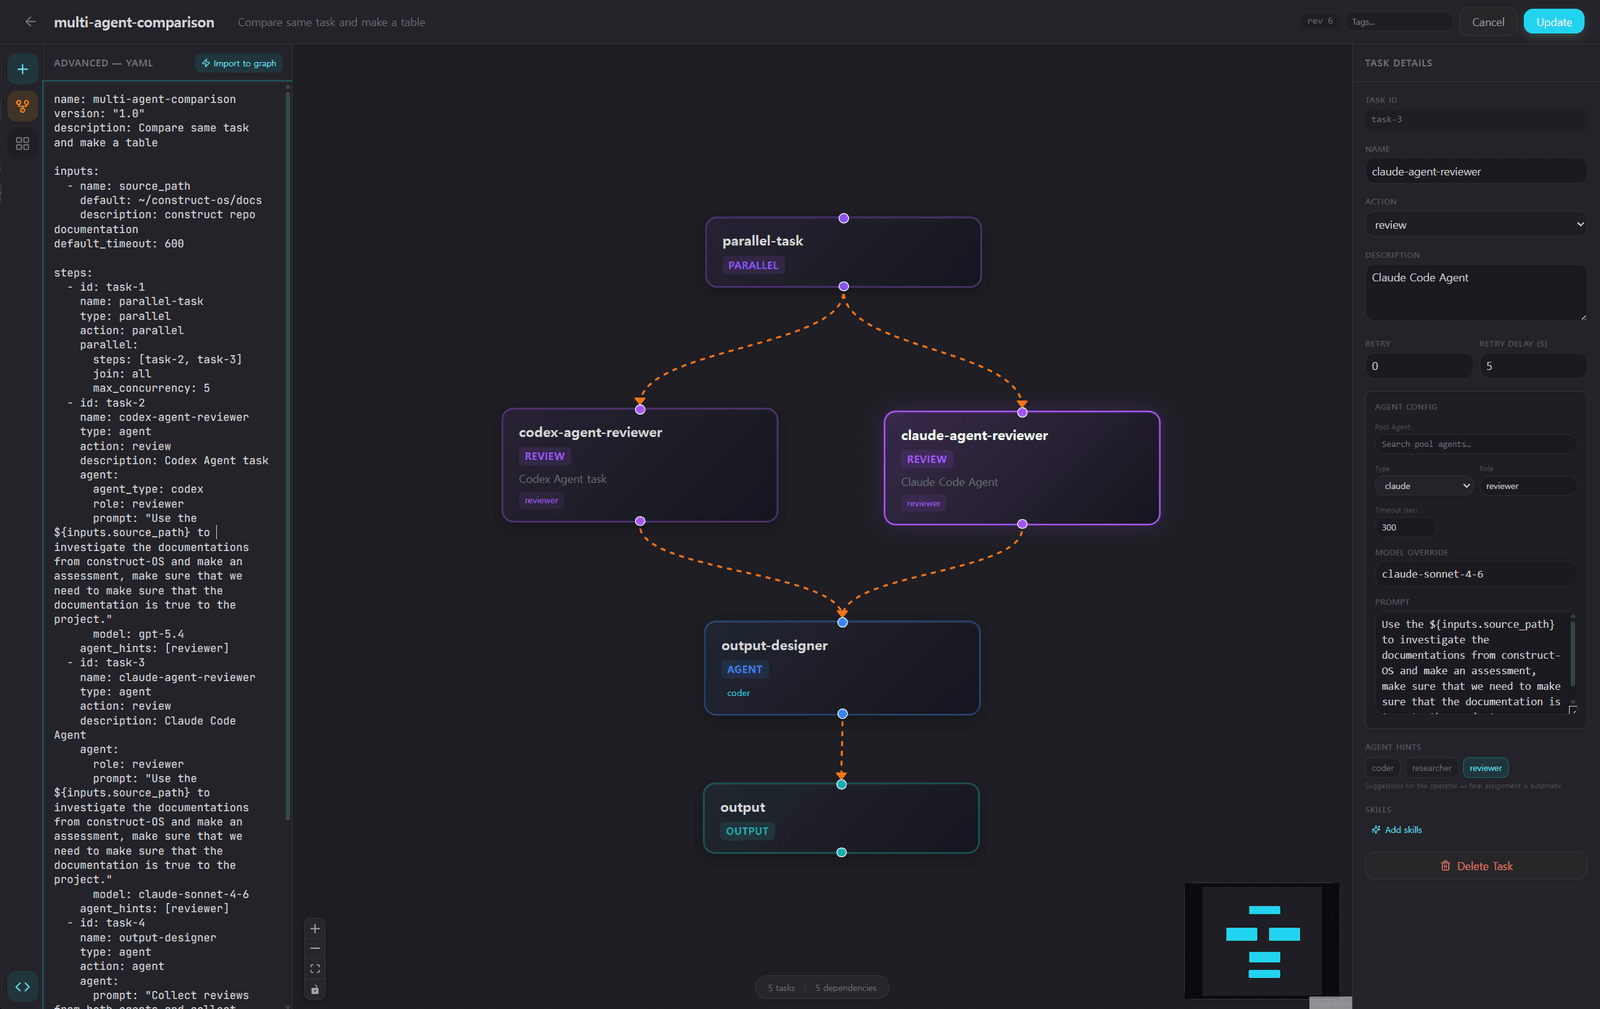The width and height of the screenshot is (1600, 1009).
Task: Edit the Description text area
Action: tap(1476, 293)
